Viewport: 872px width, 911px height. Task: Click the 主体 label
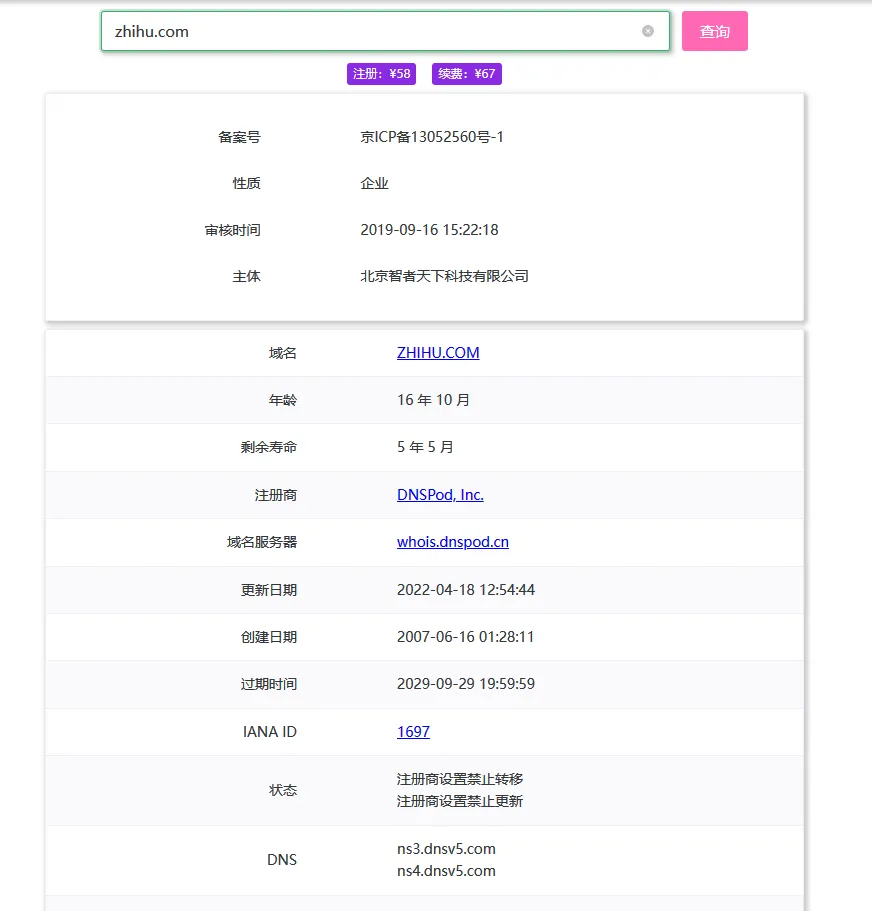pos(246,277)
